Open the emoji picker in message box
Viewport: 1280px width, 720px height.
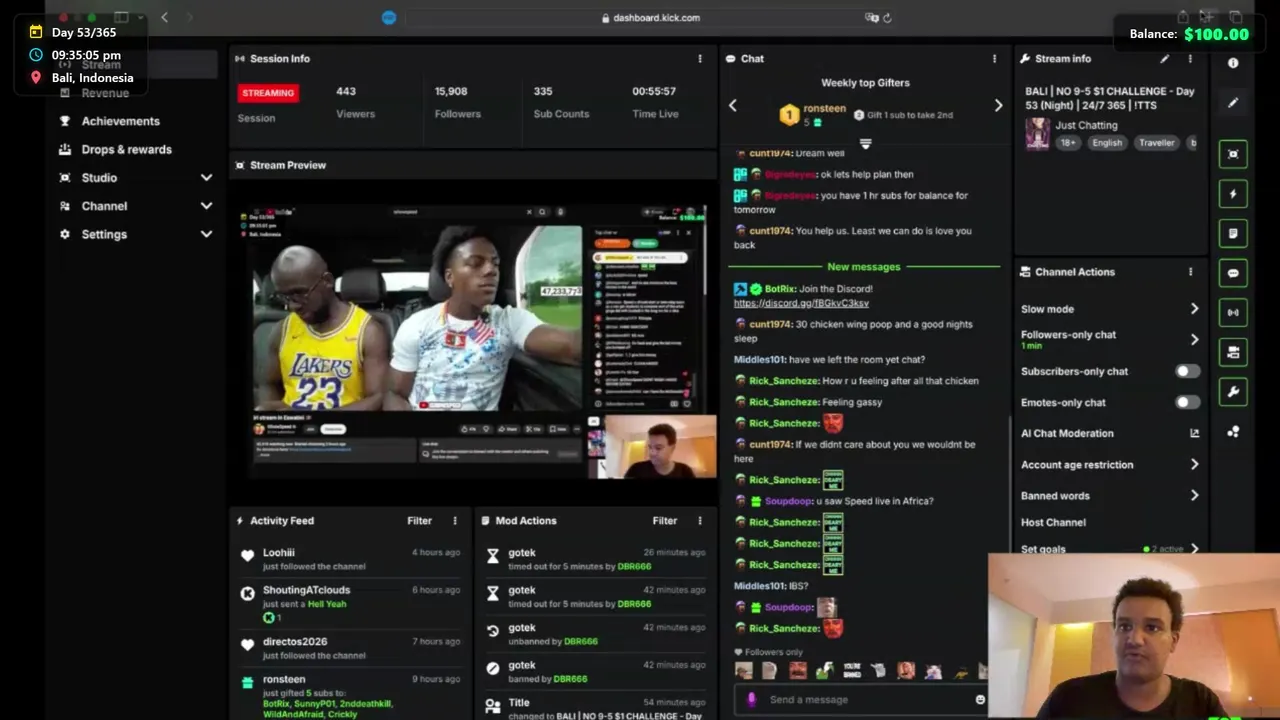980,700
